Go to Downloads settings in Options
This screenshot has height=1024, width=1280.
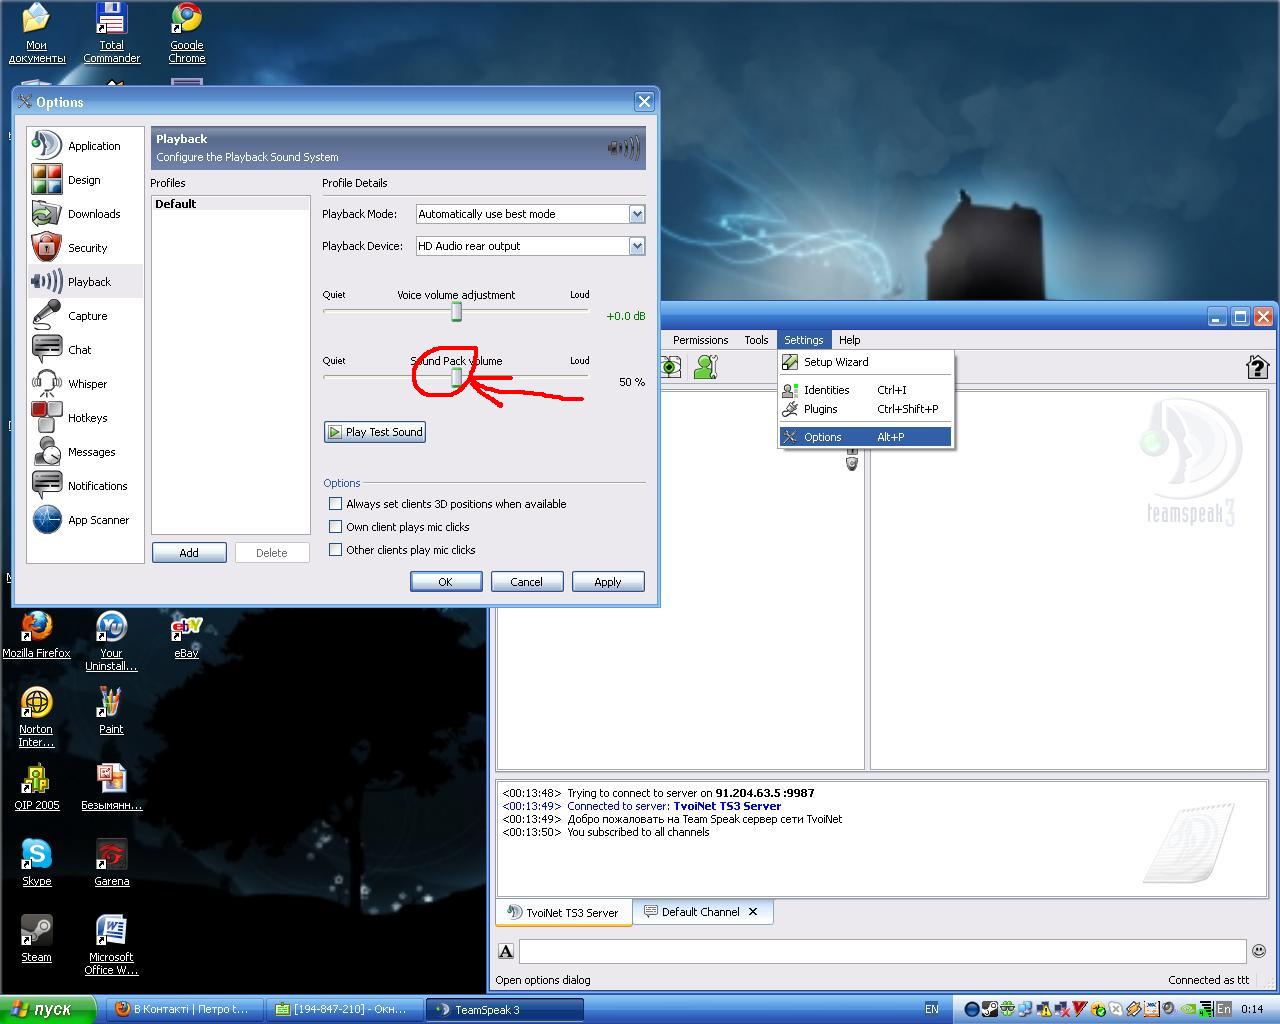pos(85,214)
